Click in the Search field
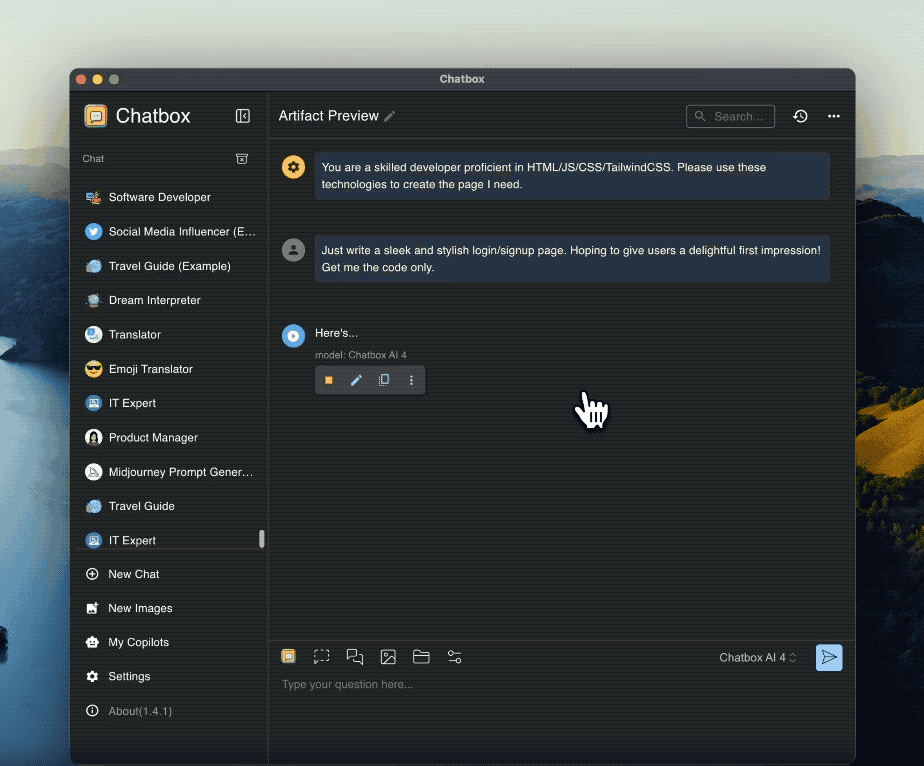Viewport: 924px width, 766px height. [730, 116]
